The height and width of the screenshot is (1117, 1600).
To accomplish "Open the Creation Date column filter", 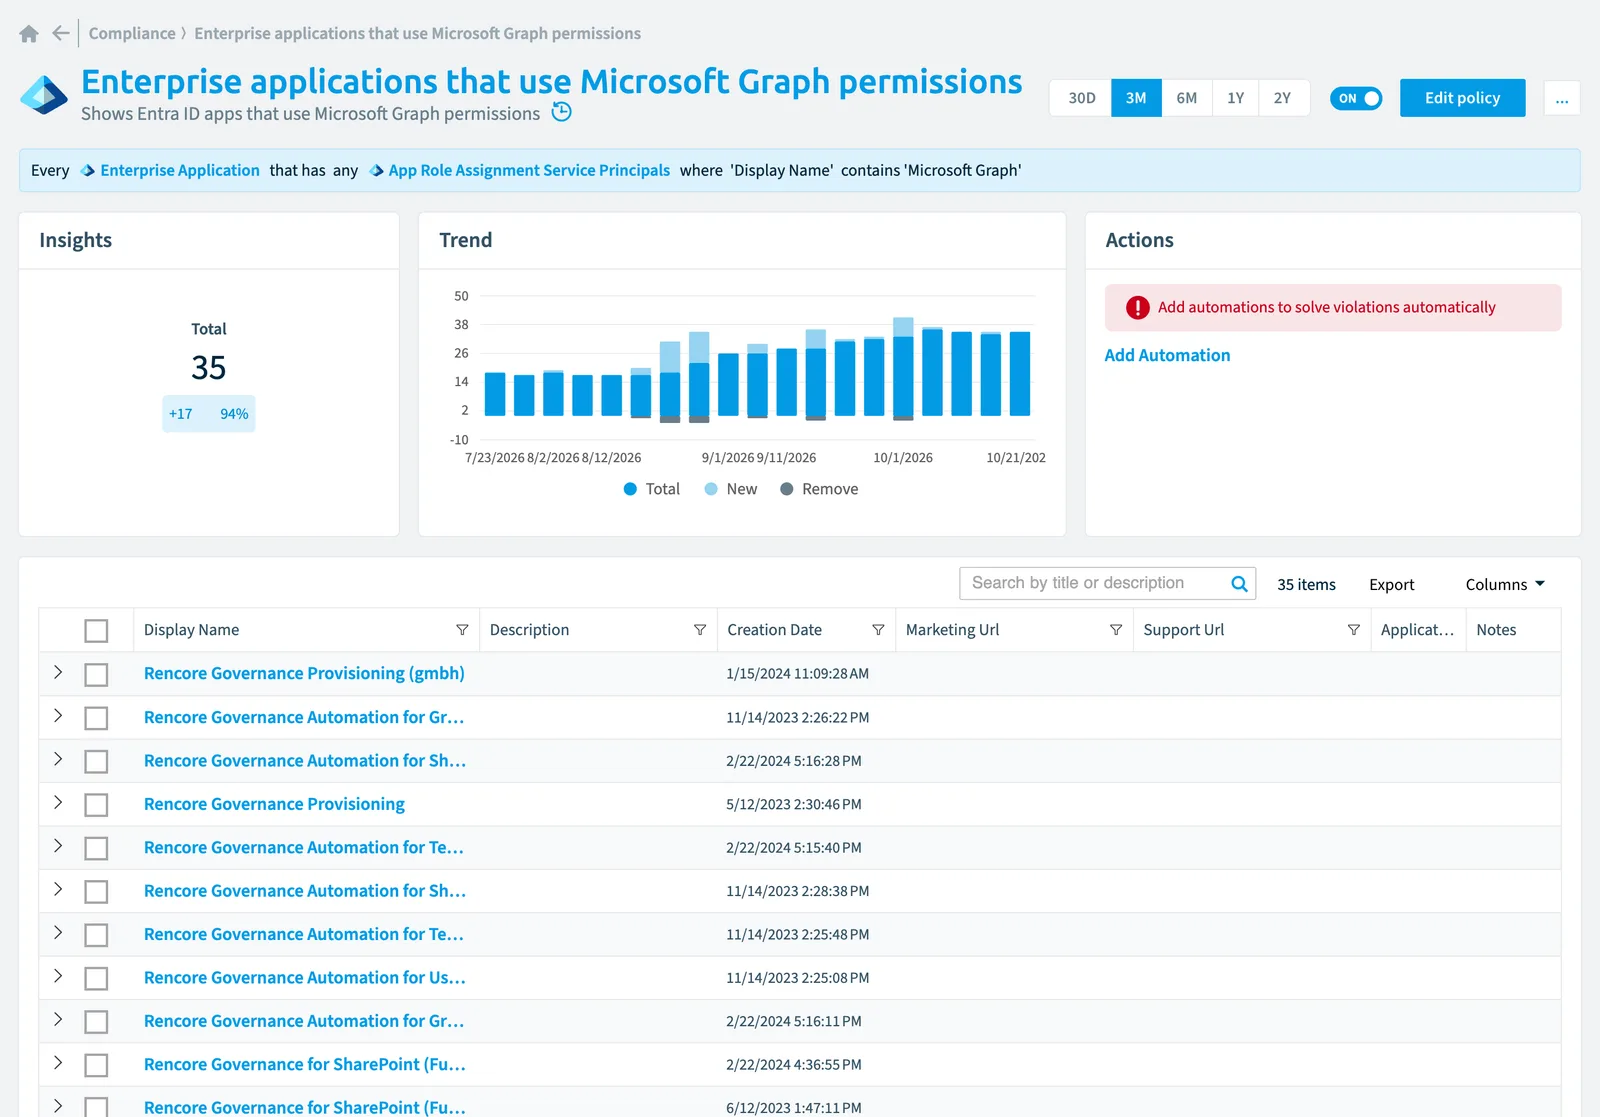I will (878, 630).
